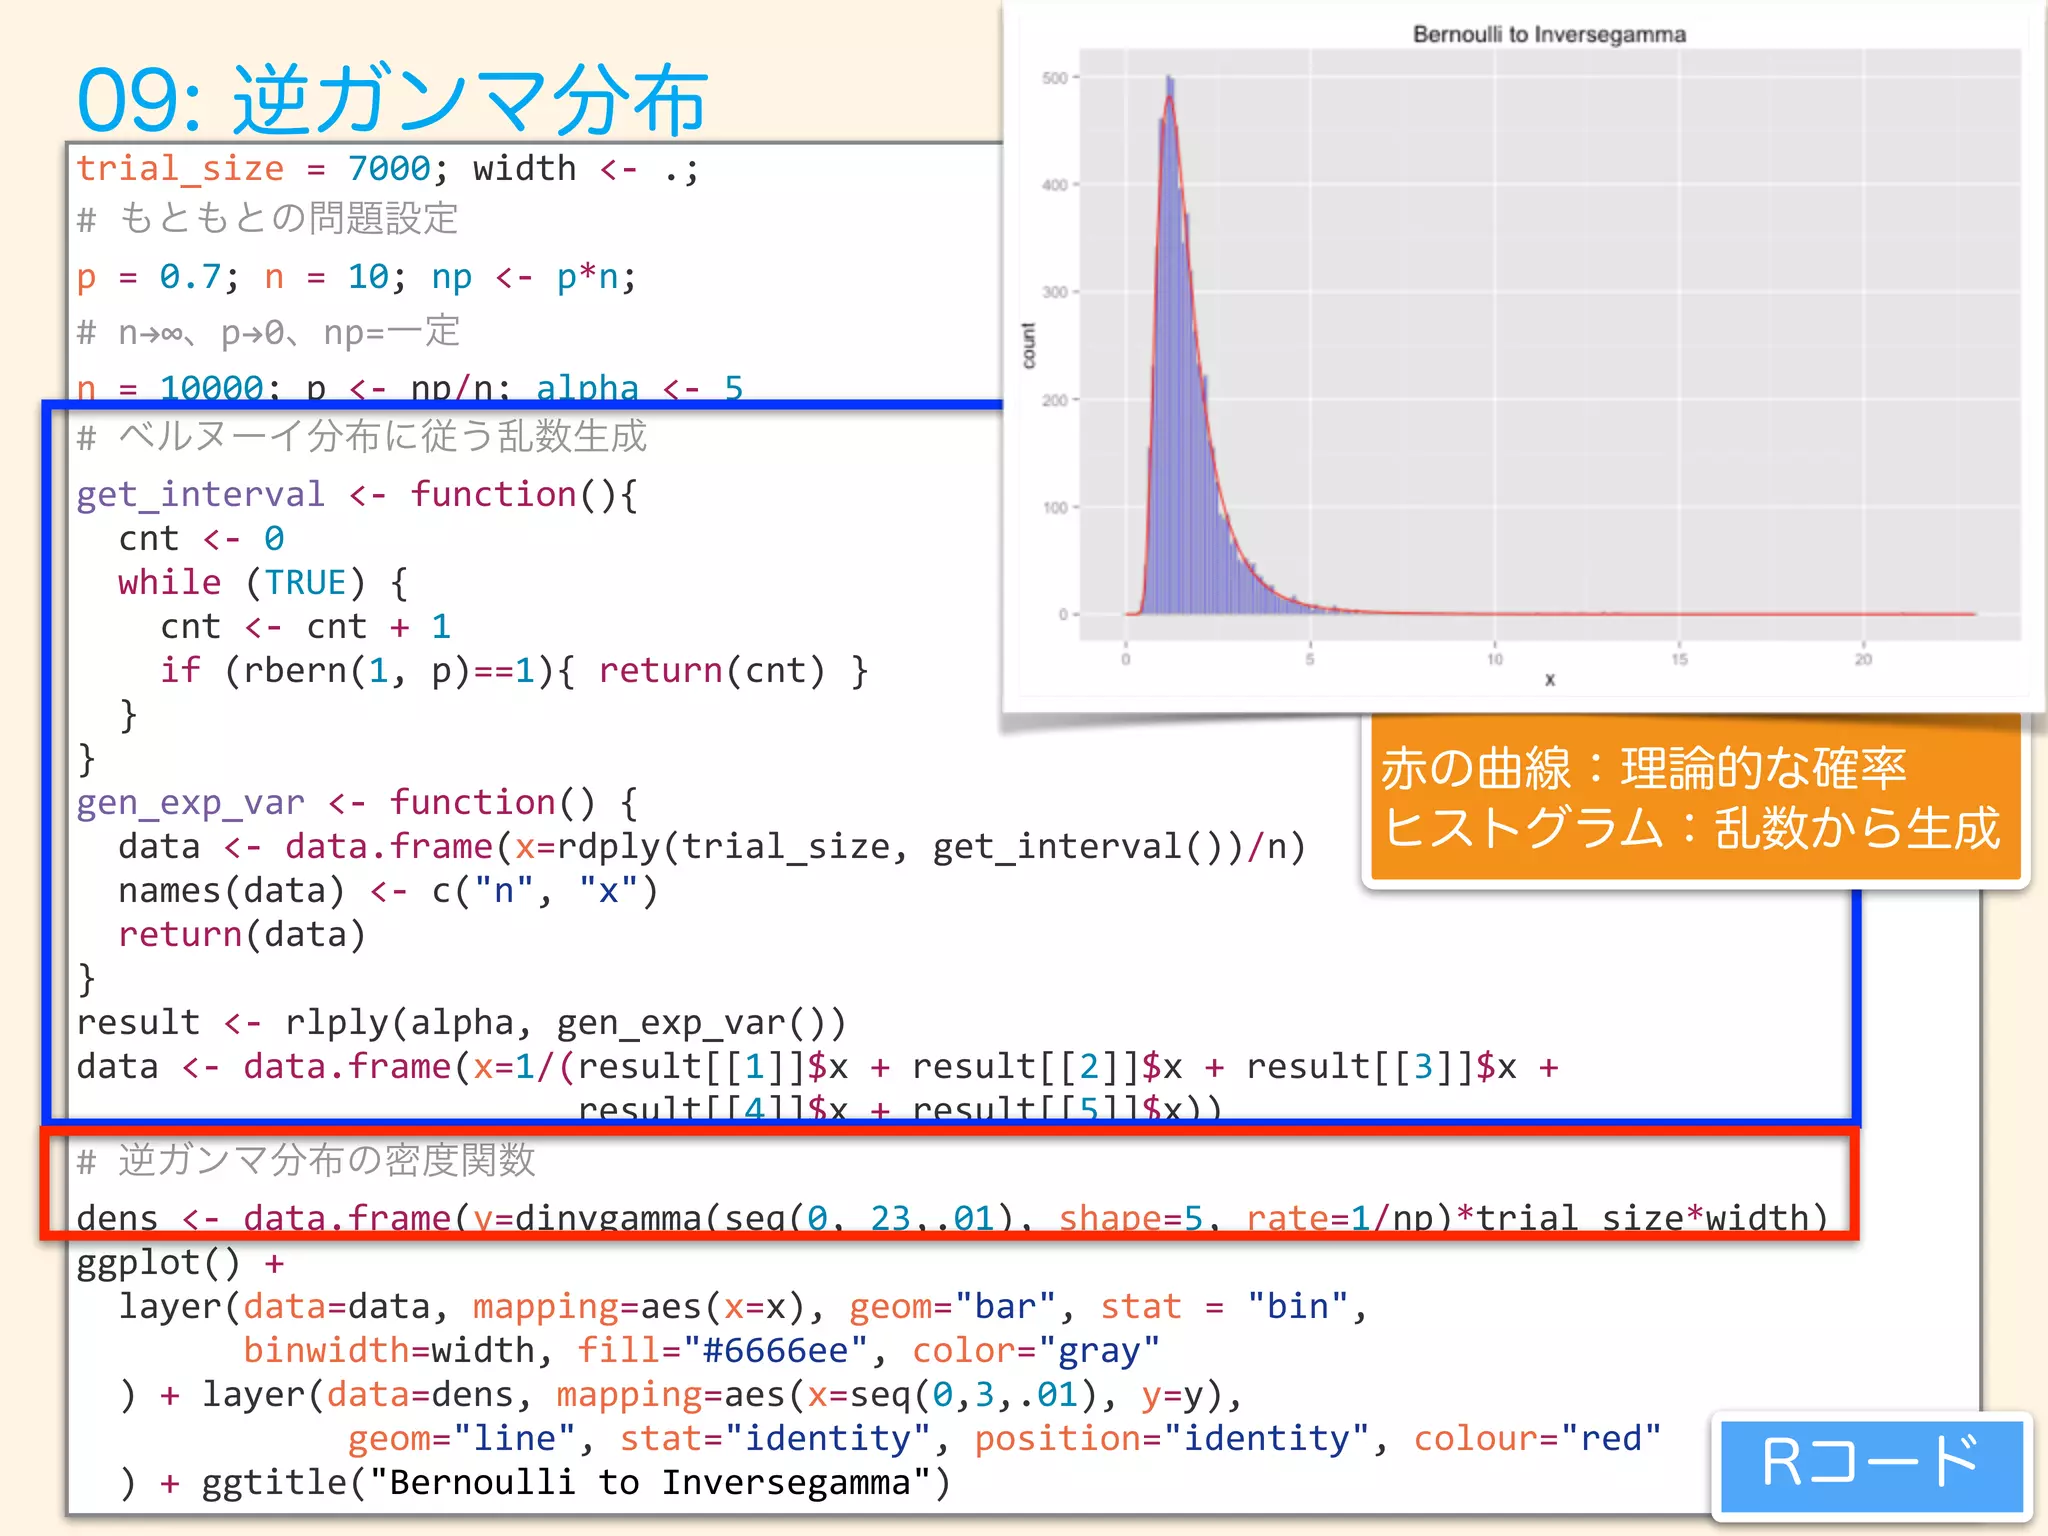The width and height of the screenshot is (2048, 1536).
Task: Click the comment もともとの問題設定
Action: pyautogui.click(x=268, y=218)
